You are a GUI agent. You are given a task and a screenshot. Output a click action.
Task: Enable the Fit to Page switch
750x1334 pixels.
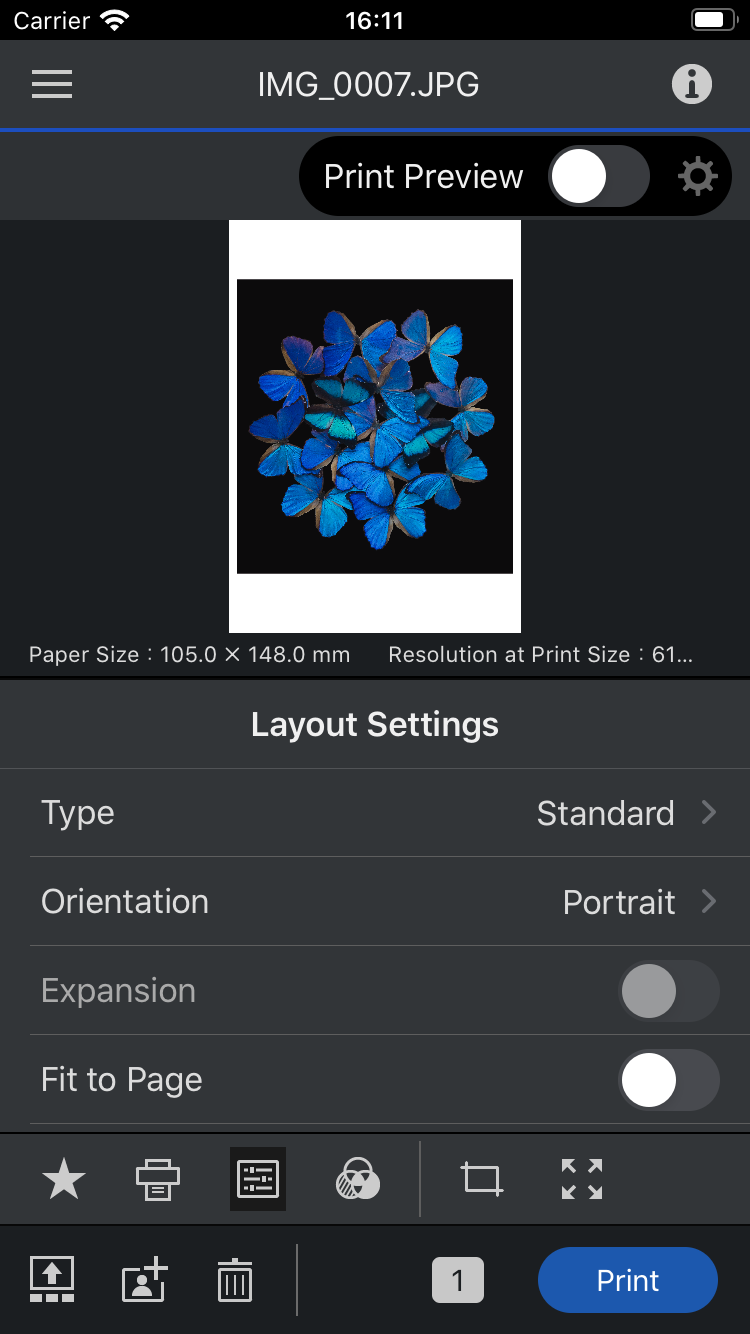point(668,1080)
